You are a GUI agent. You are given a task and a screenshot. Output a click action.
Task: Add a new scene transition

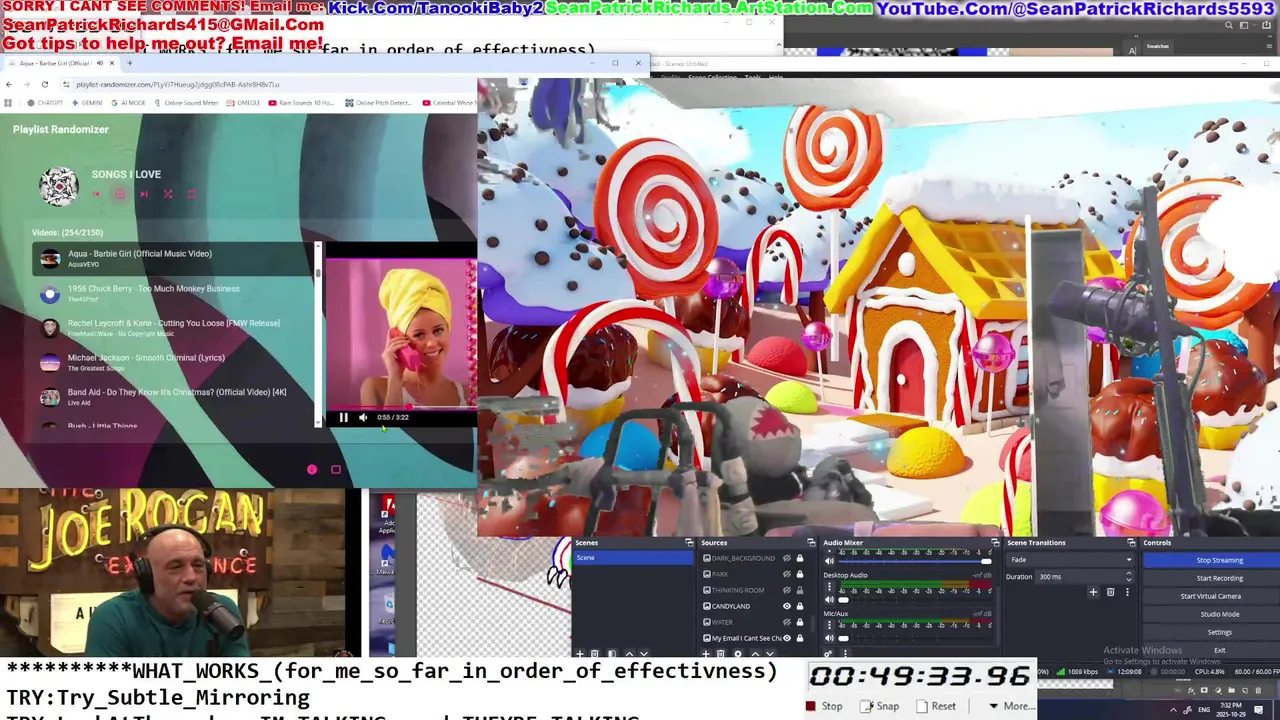[1093, 592]
